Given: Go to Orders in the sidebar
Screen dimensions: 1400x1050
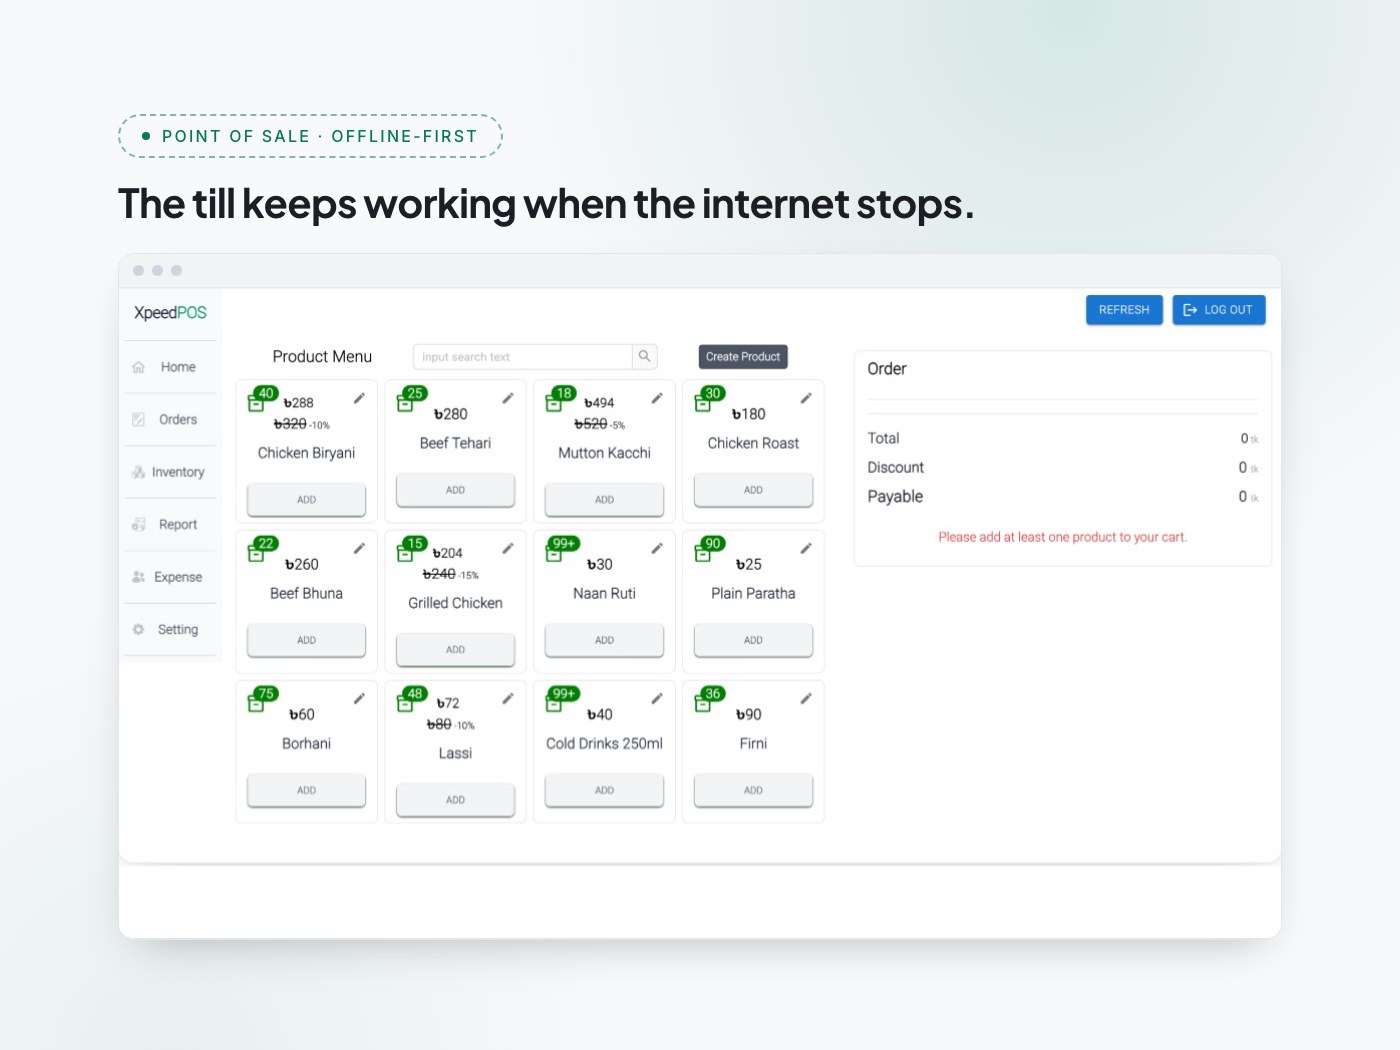Looking at the screenshot, I should point(170,420).
